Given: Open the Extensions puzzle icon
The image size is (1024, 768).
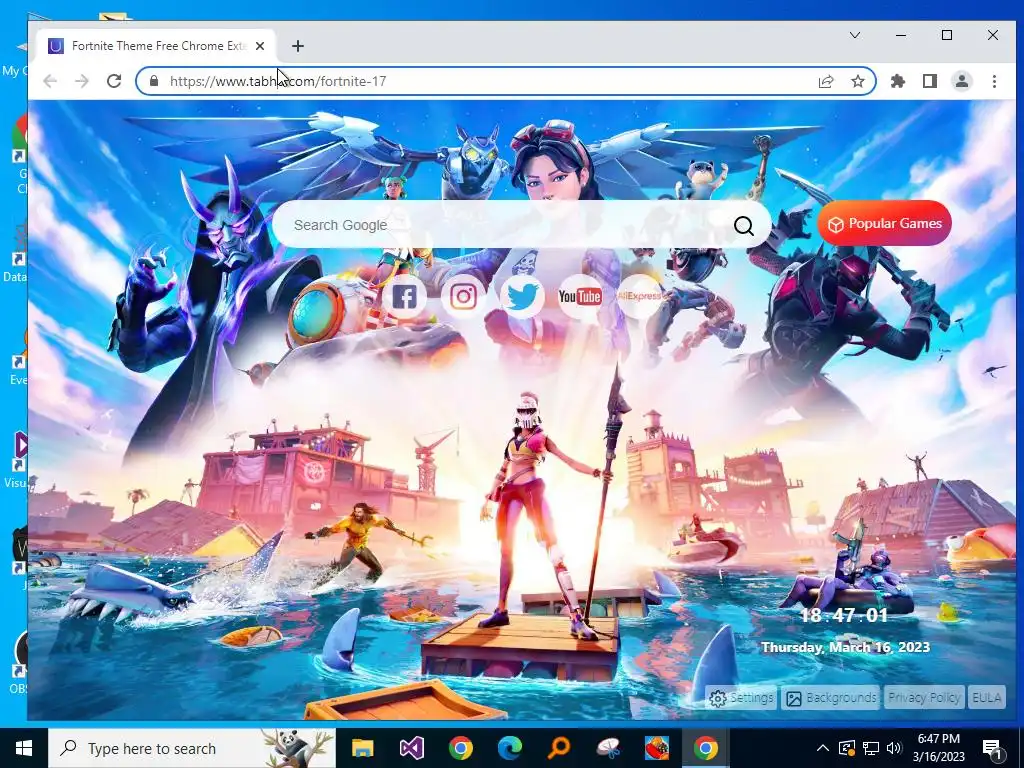Looking at the screenshot, I should pos(898,81).
